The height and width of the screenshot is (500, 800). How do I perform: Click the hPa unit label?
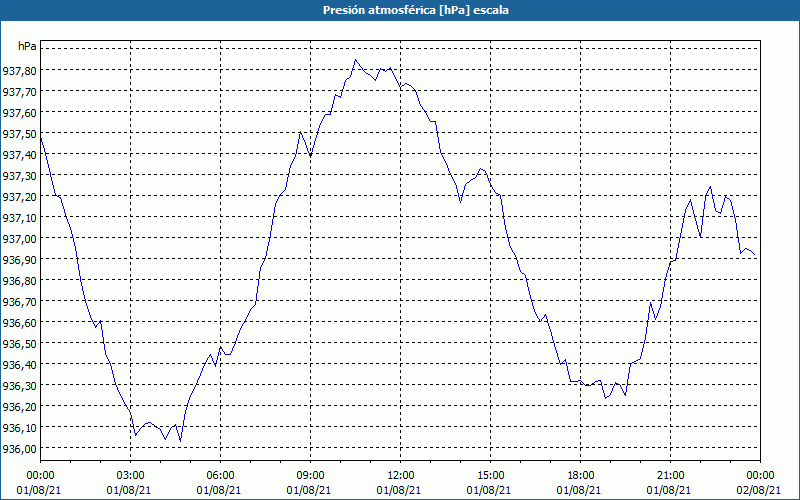pos(27,46)
